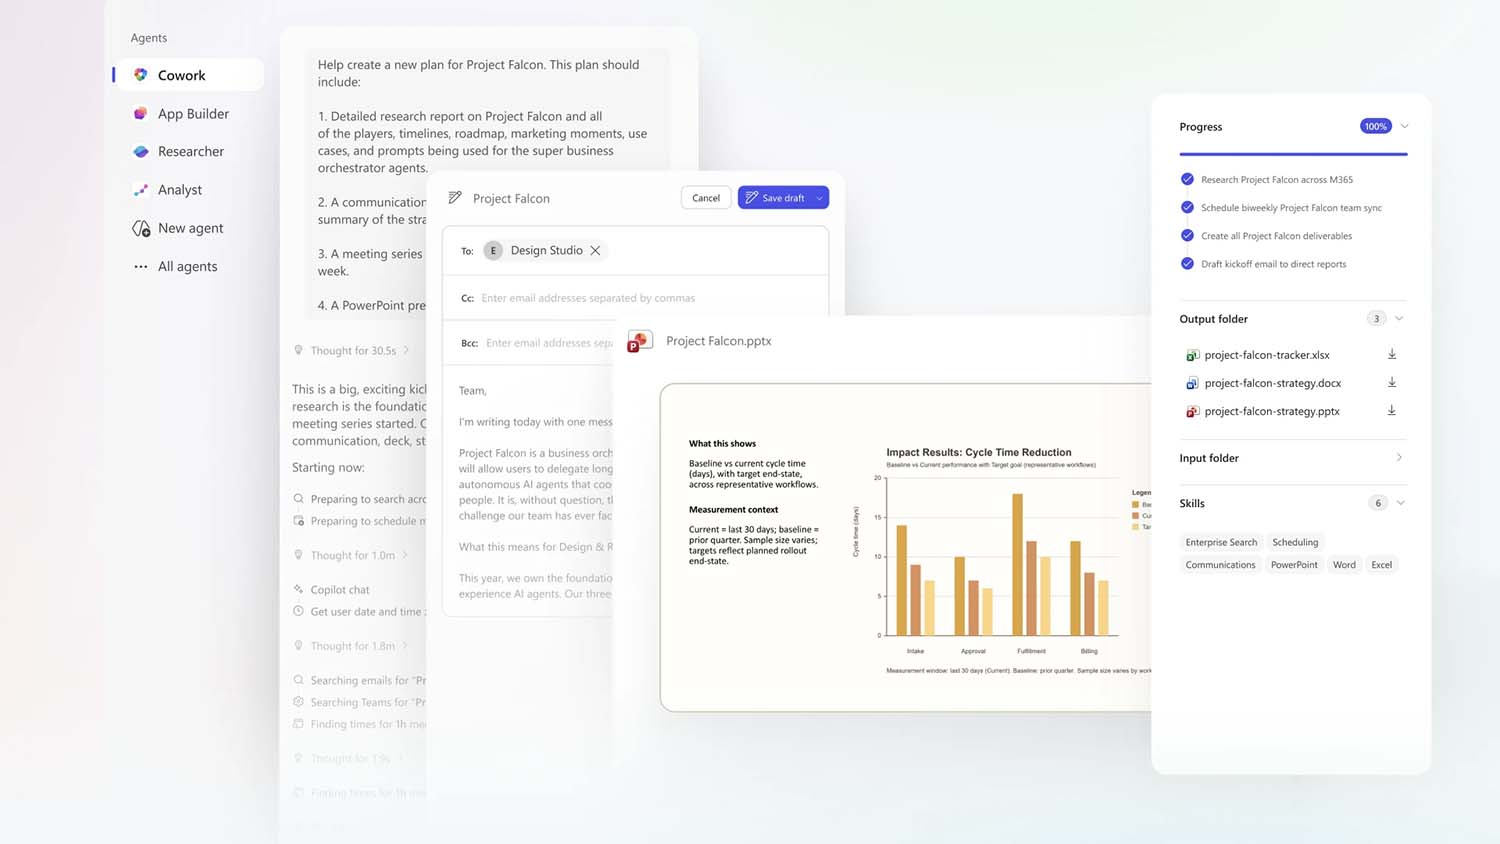Open the Save draft dropdown arrow
Viewport: 1500px width, 844px height.
819,198
